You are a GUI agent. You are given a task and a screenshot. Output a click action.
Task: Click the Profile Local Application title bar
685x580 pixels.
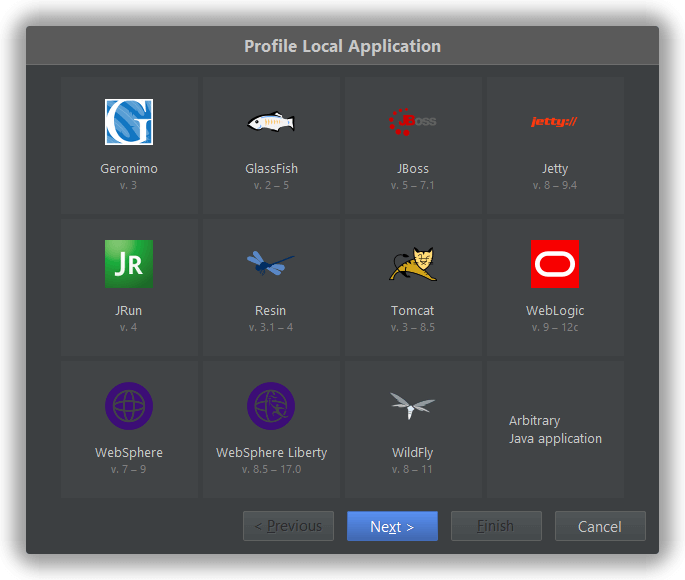pos(342,45)
